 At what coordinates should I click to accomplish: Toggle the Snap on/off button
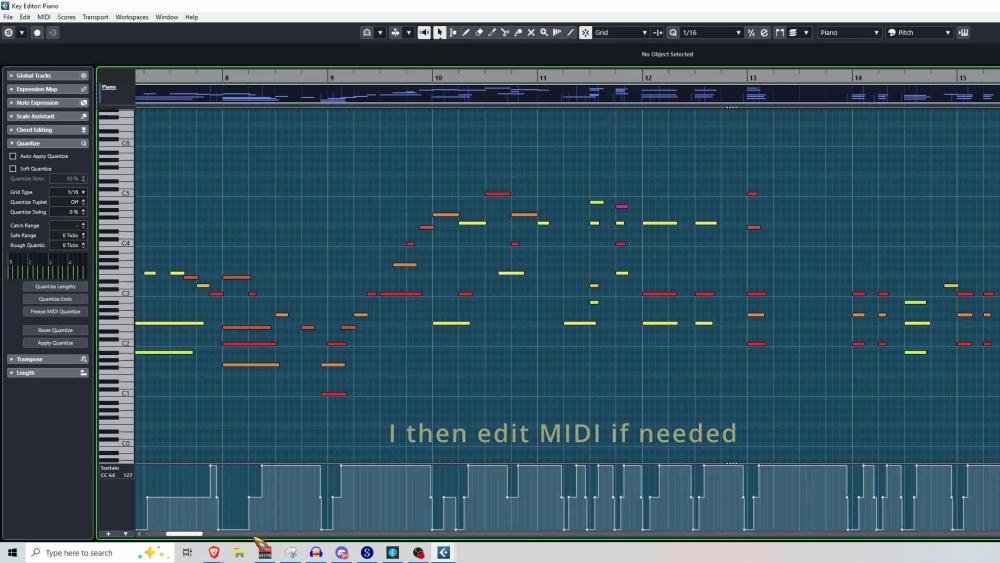(585, 33)
